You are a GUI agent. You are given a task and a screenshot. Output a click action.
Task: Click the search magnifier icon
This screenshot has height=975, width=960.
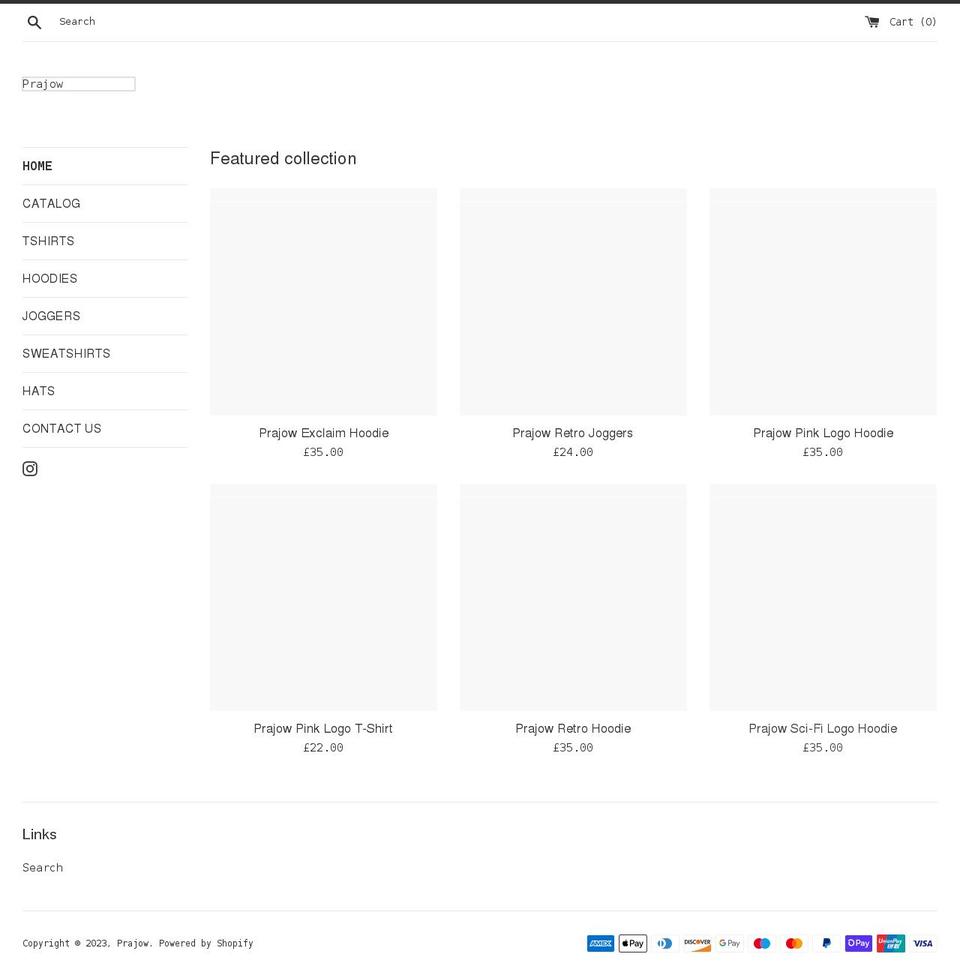pyautogui.click(x=34, y=22)
